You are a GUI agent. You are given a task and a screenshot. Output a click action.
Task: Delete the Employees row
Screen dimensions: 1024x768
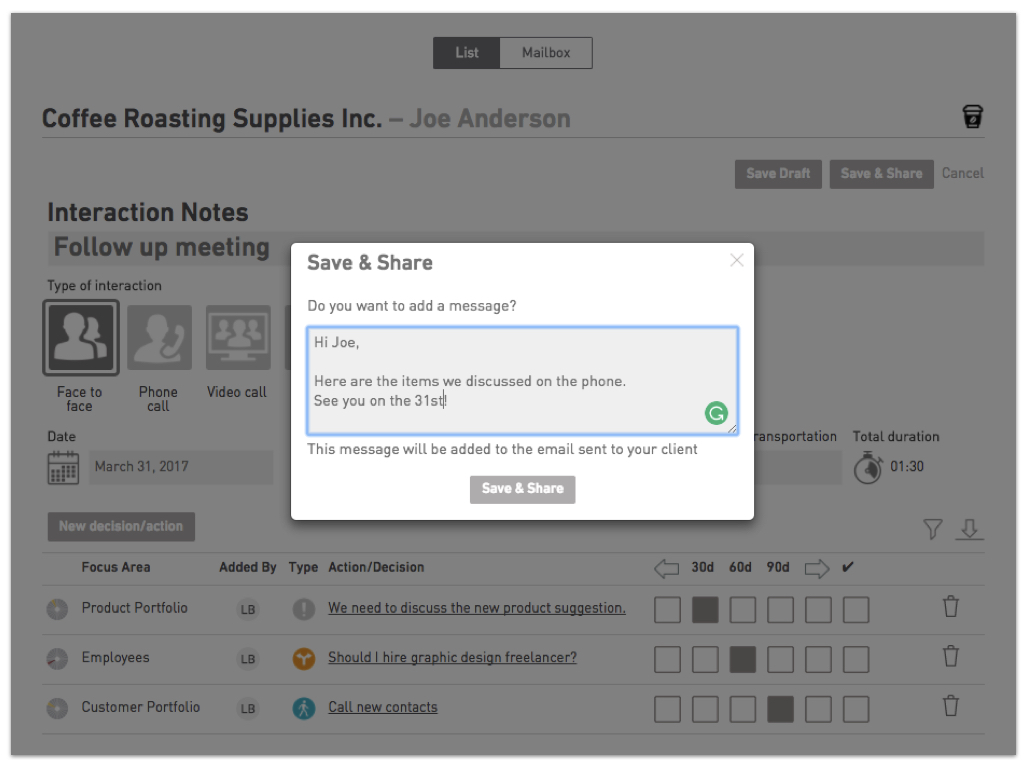tap(951, 656)
